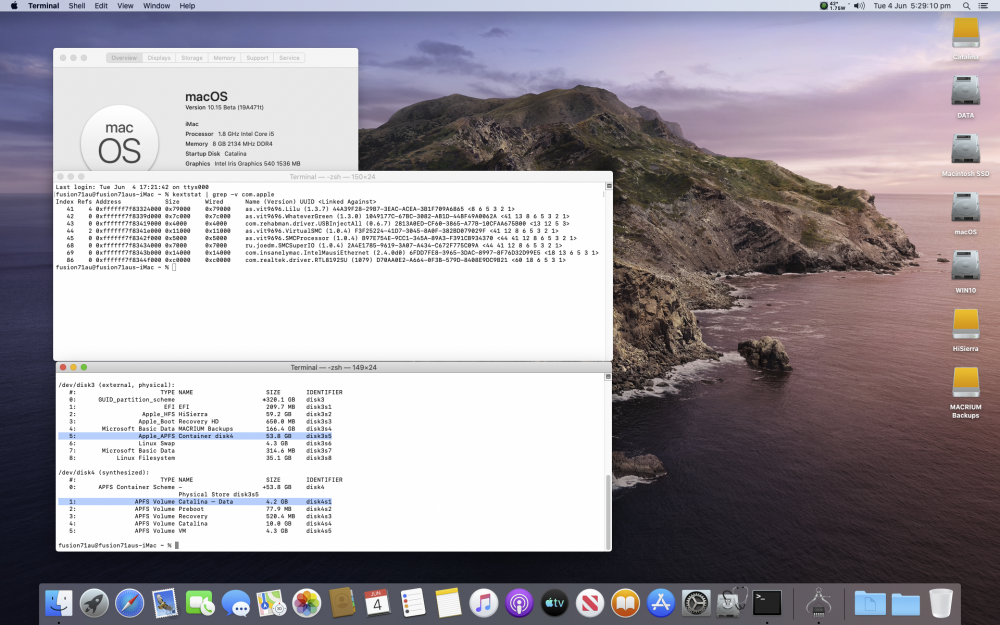This screenshot has height=625, width=1000.
Task: Open Finder from the Dock
Action: [x=59, y=603]
